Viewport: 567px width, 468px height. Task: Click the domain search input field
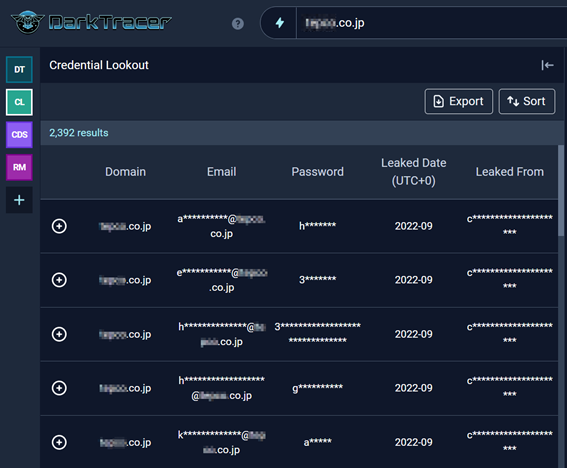431,23
